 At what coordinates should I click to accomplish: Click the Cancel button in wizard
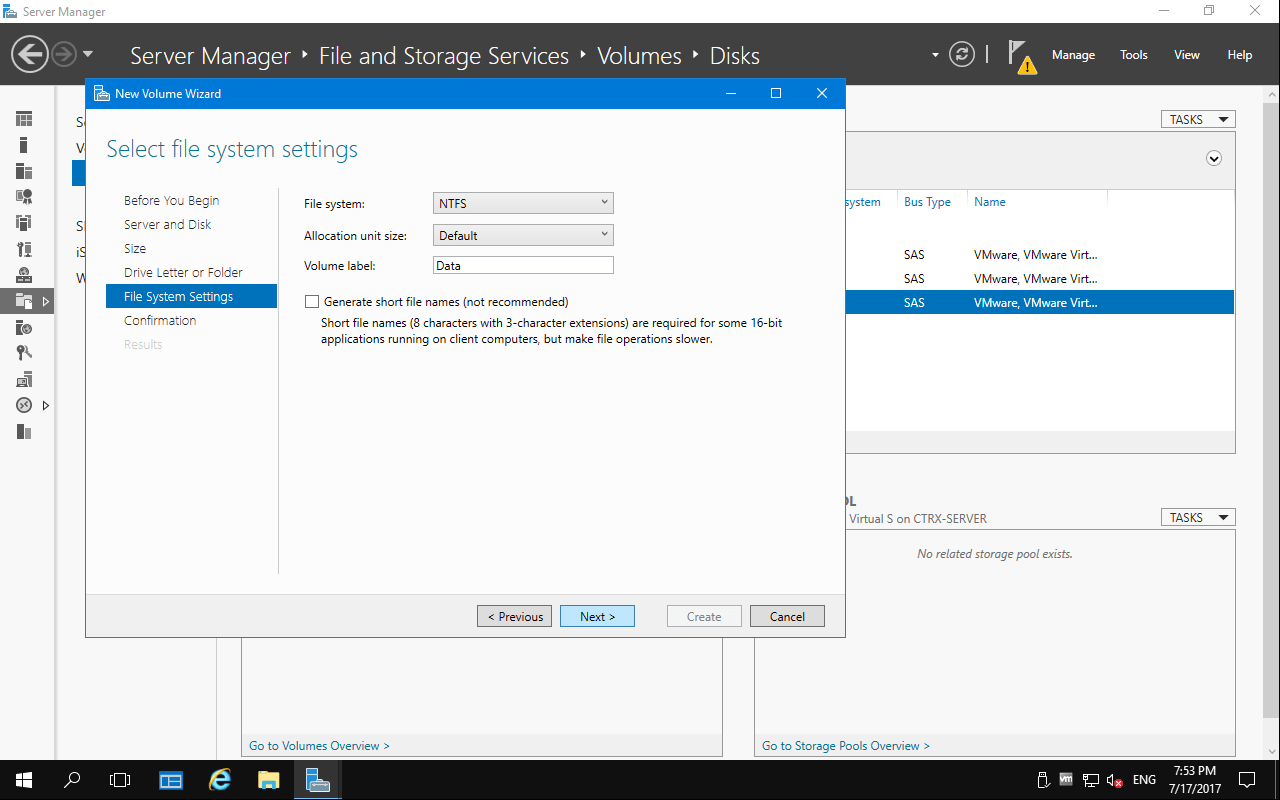tap(787, 616)
